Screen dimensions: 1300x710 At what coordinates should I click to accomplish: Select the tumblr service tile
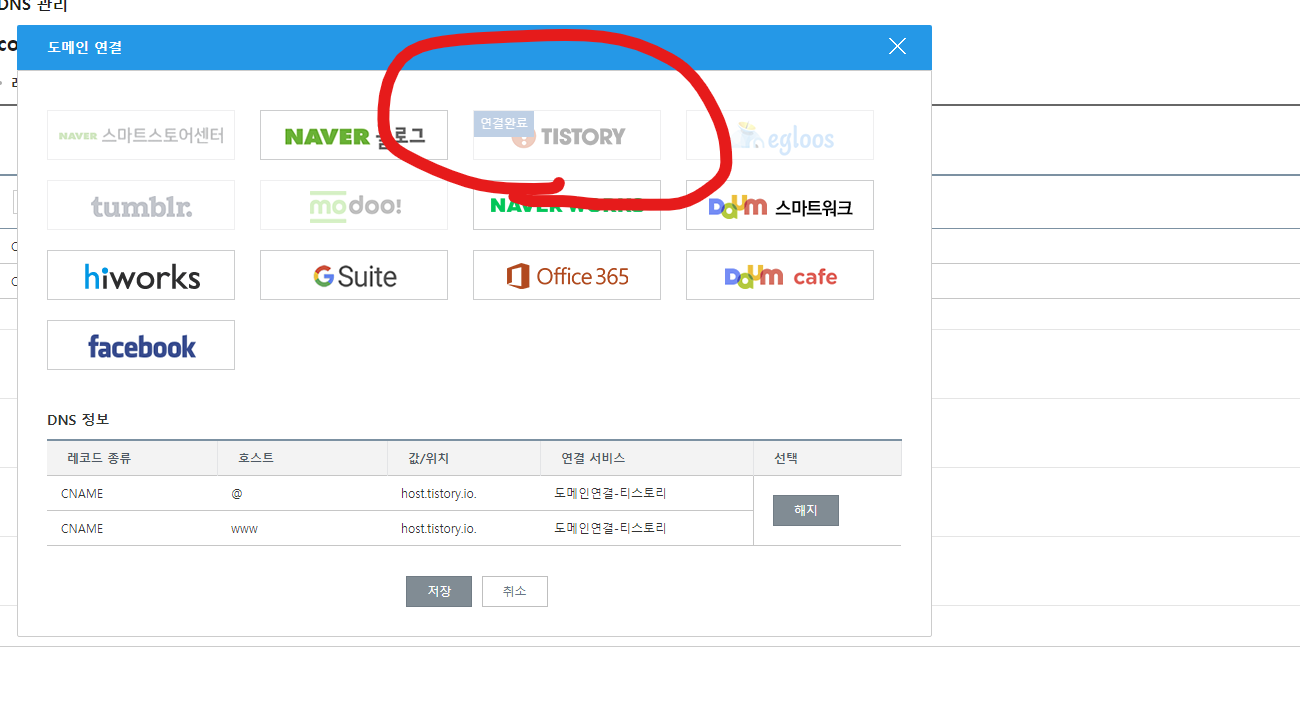click(x=141, y=205)
